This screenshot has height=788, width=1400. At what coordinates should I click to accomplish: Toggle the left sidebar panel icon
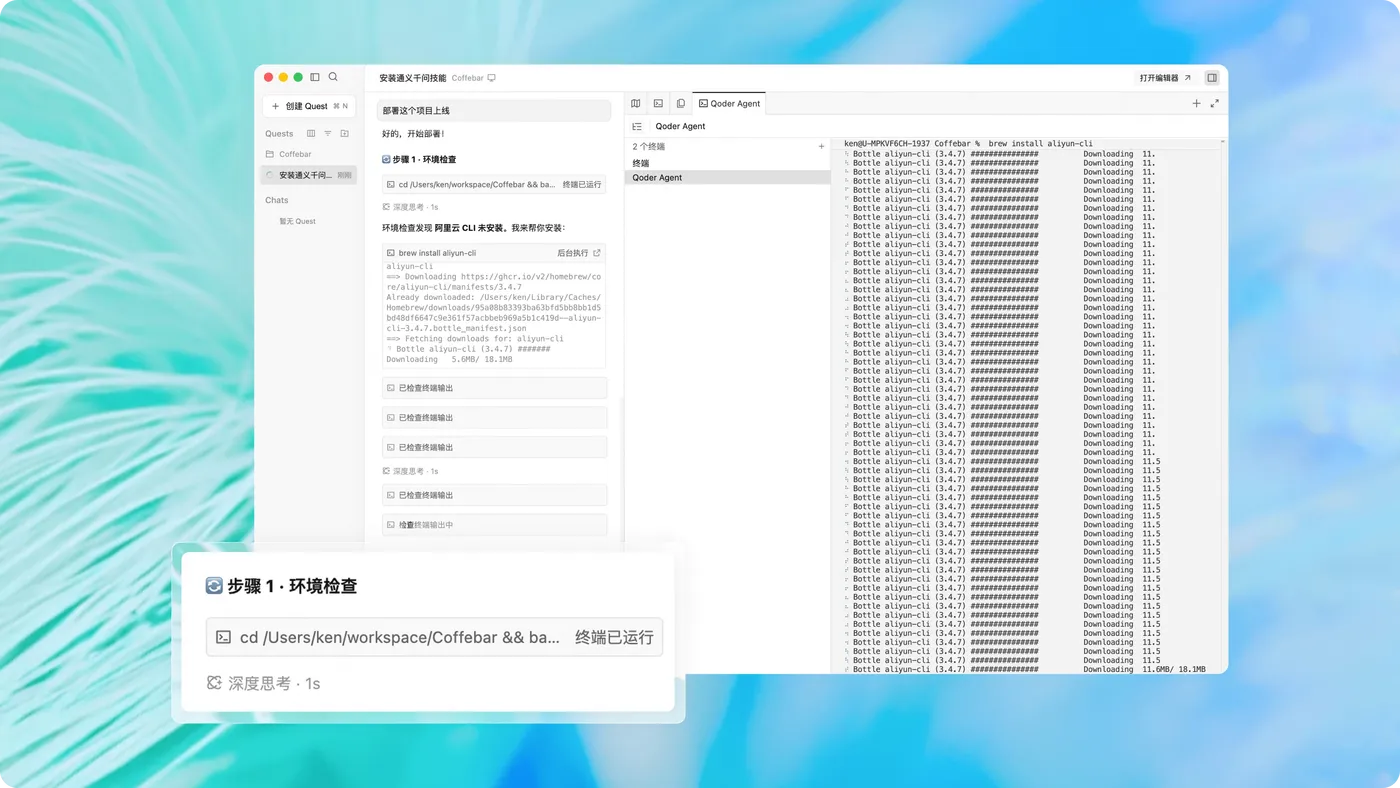point(315,77)
